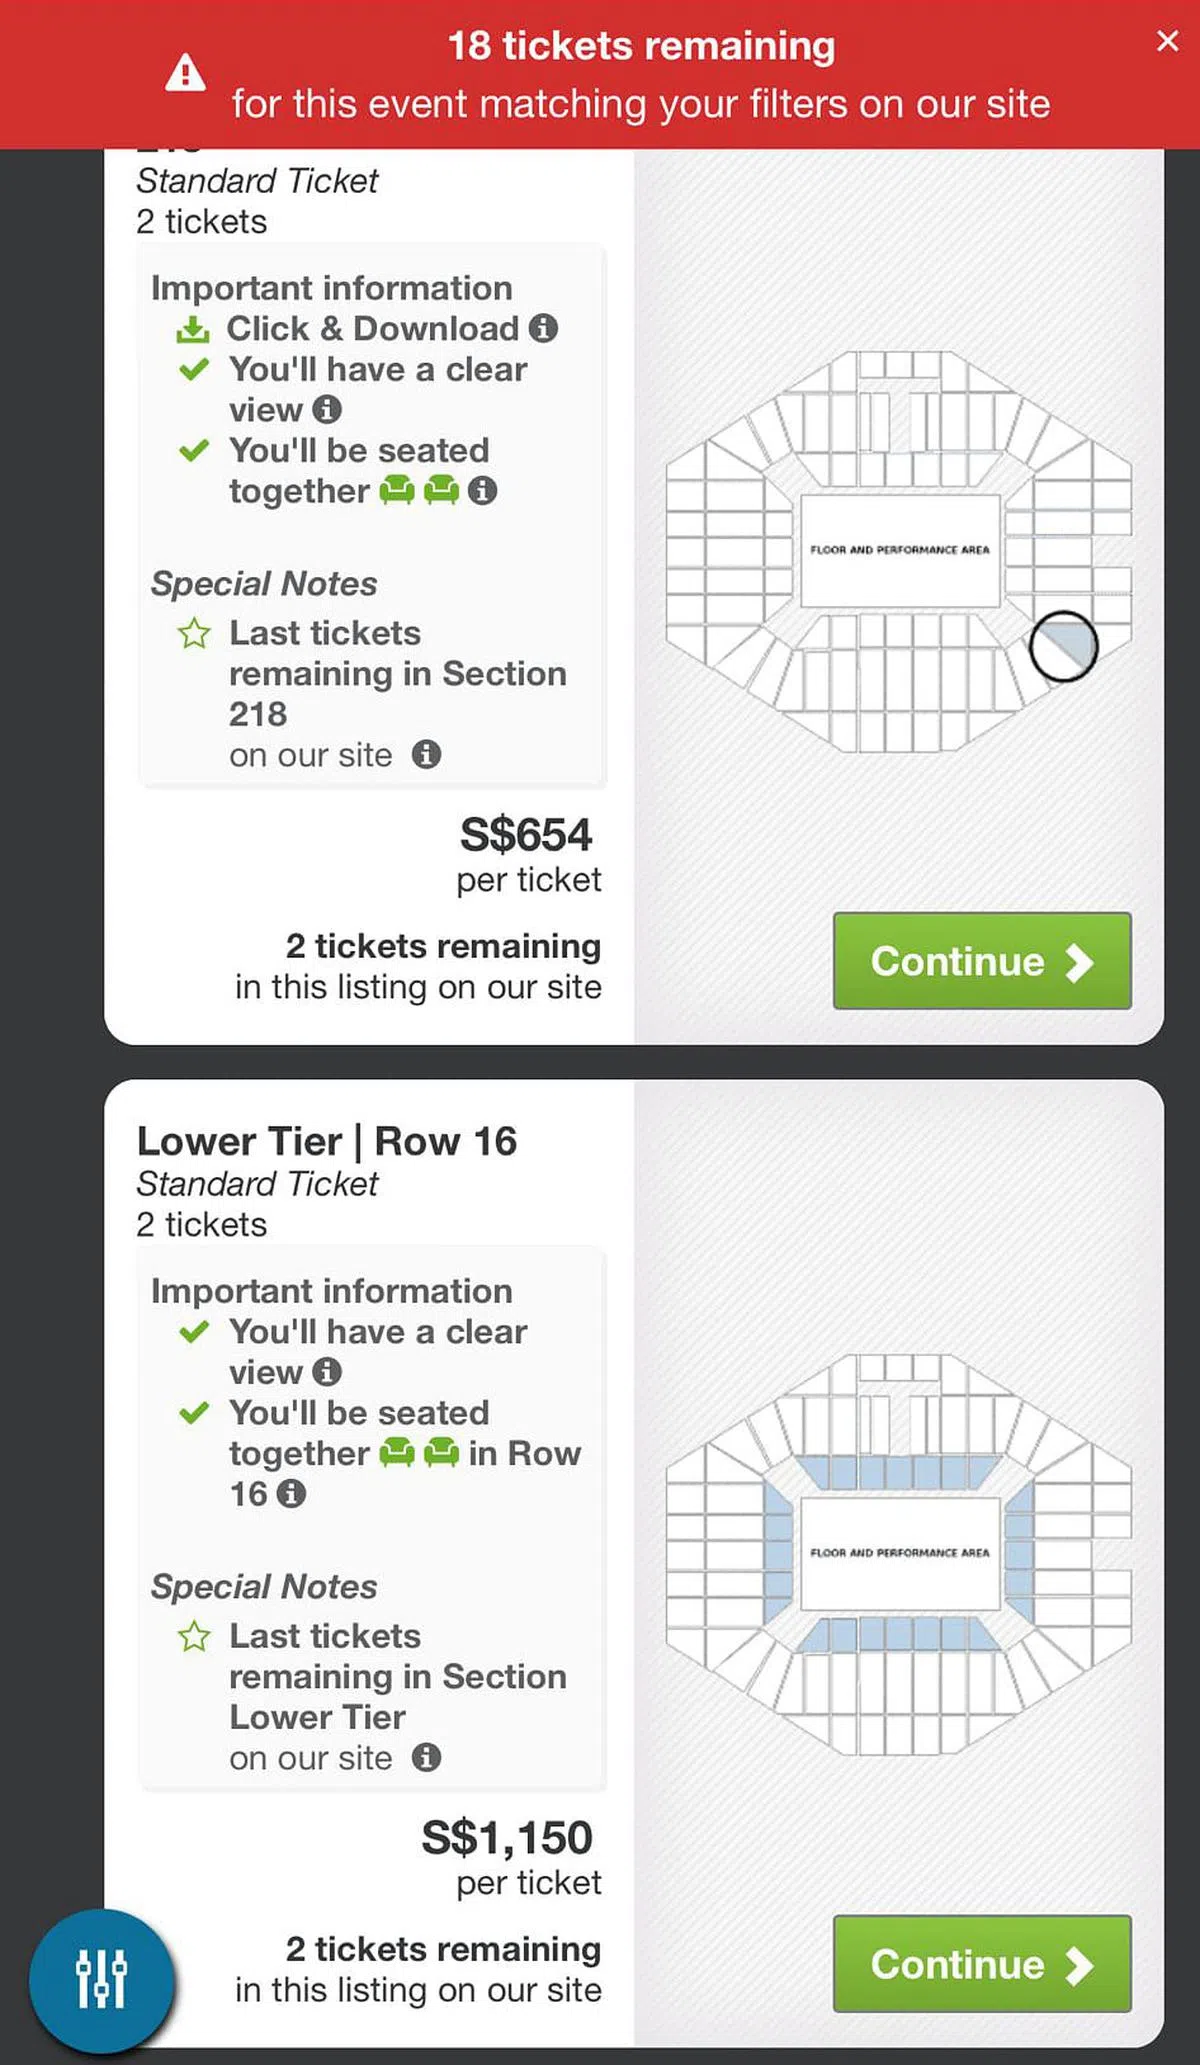Select circled section on first seating map

(1063, 647)
